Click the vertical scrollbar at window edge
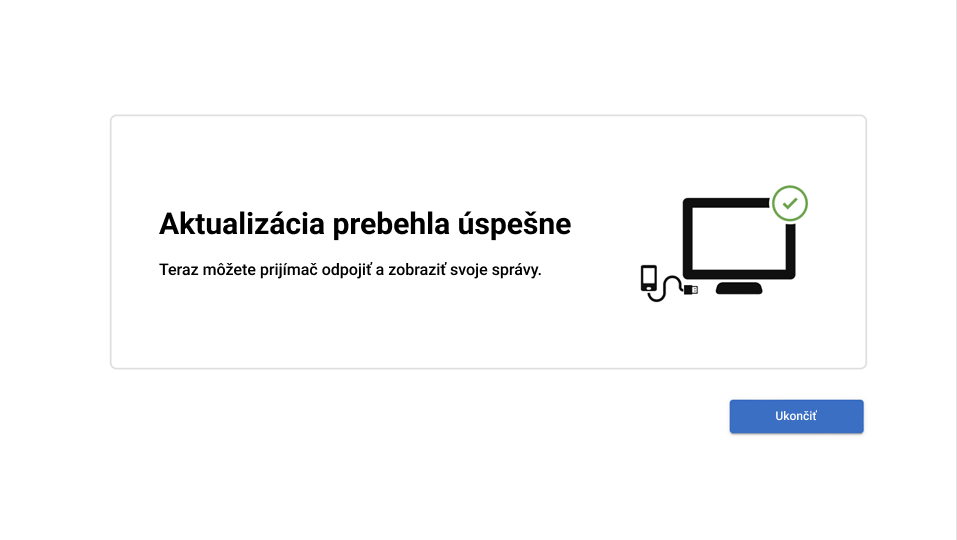 [953, 270]
